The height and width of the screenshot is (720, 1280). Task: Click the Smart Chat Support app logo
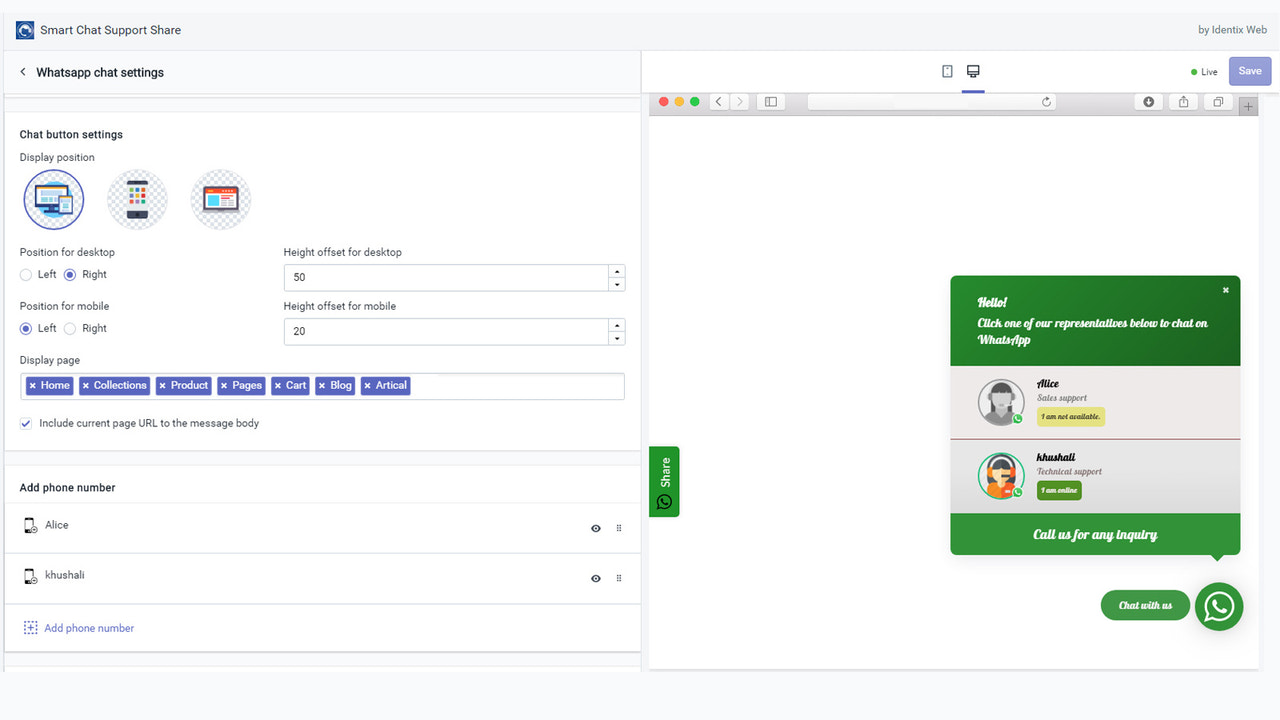click(x=24, y=30)
